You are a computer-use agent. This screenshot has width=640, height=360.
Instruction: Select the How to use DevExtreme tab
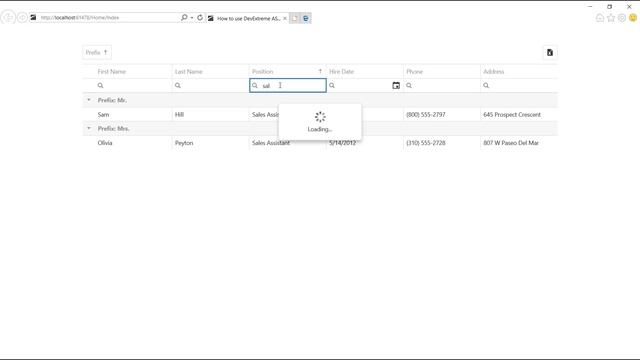click(x=248, y=18)
